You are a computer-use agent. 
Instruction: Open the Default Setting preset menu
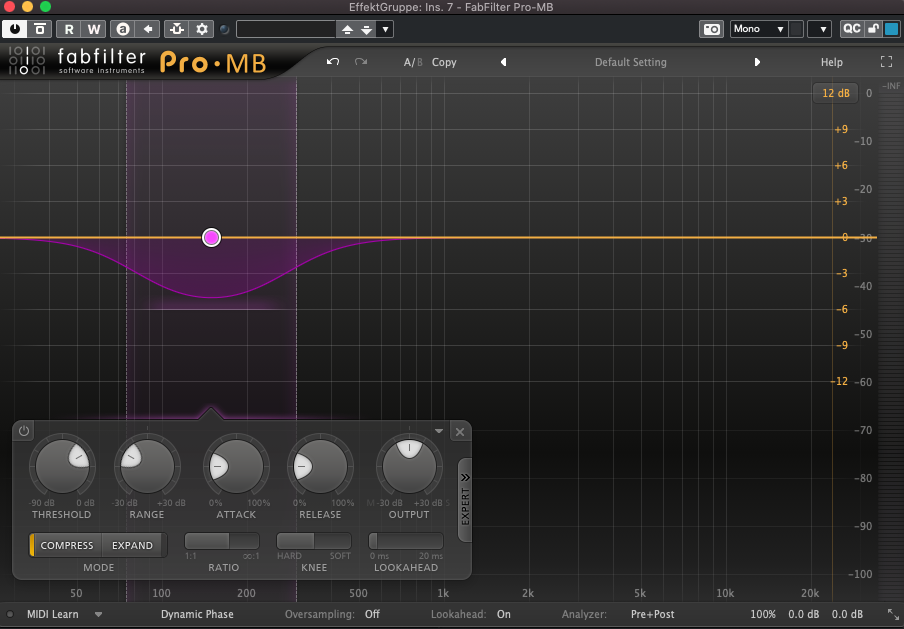click(631, 62)
